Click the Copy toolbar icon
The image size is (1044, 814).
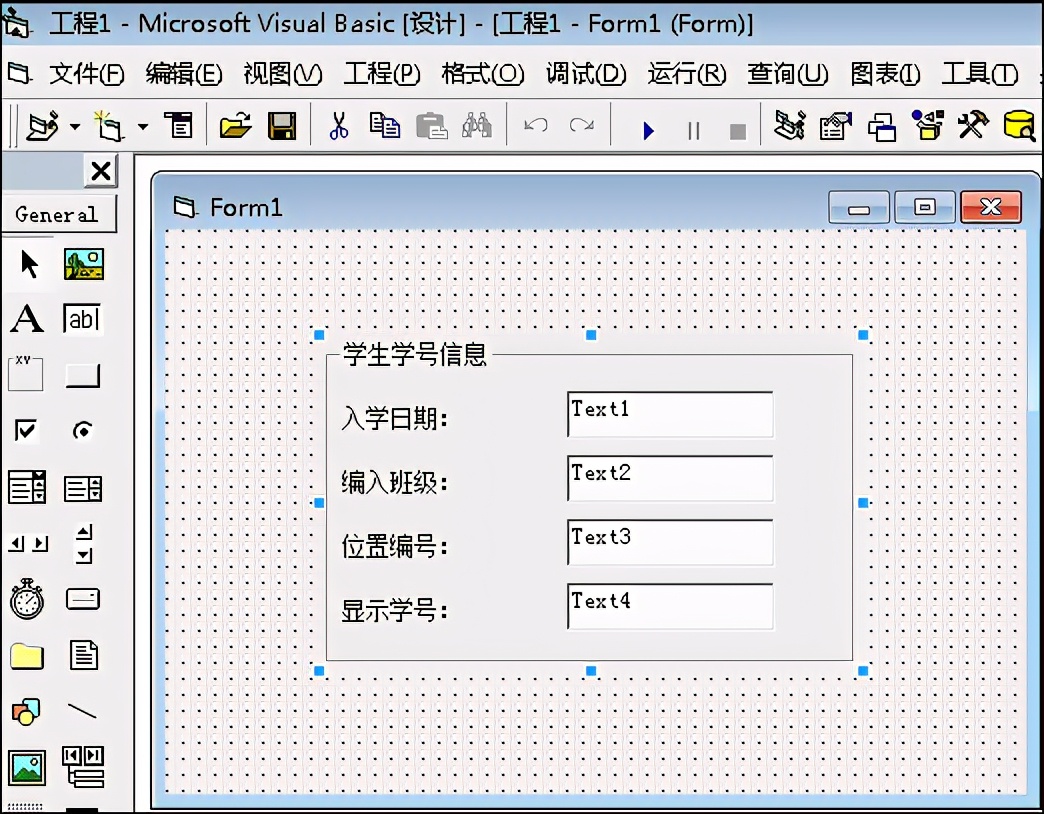click(385, 124)
